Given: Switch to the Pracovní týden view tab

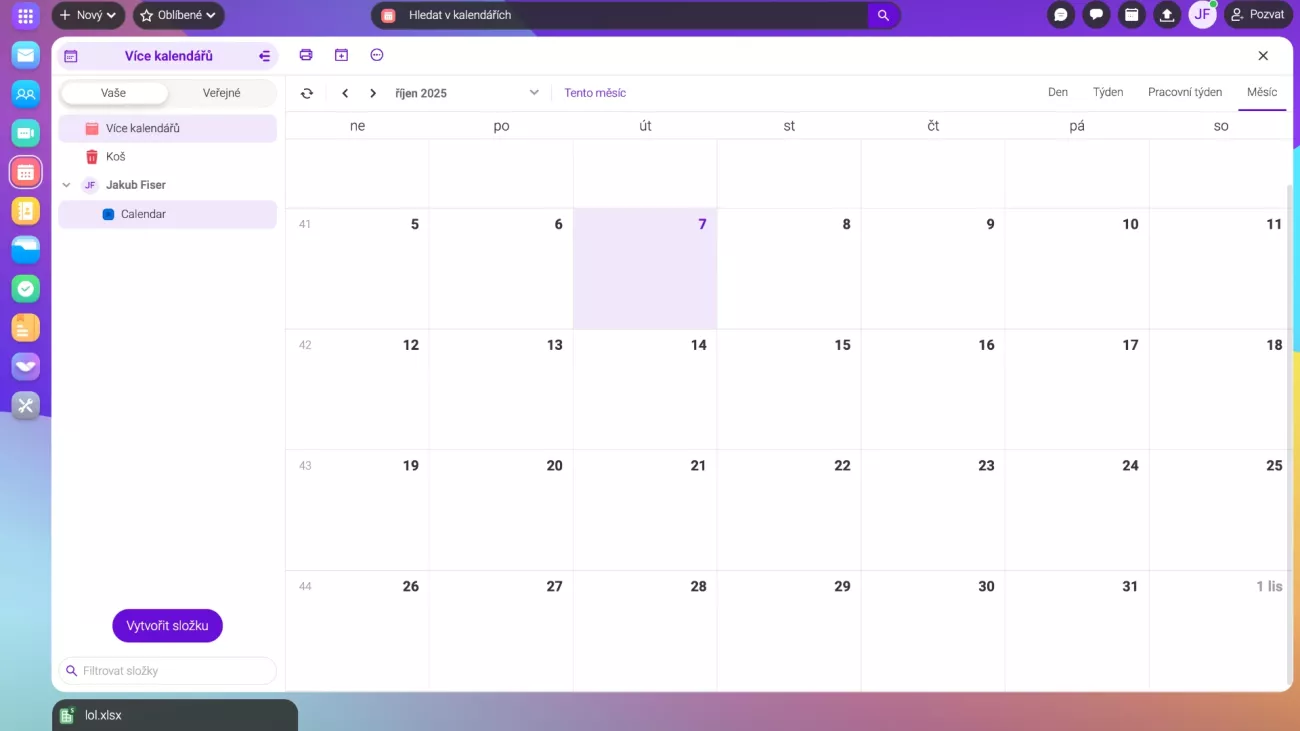Looking at the screenshot, I should [1184, 92].
